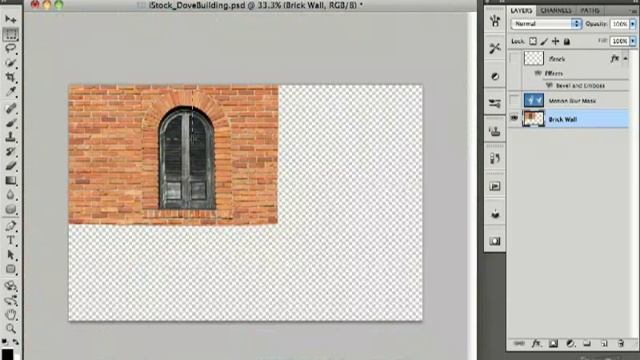Select the Dodge tool

pyautogui.click(x=11, y=209)
